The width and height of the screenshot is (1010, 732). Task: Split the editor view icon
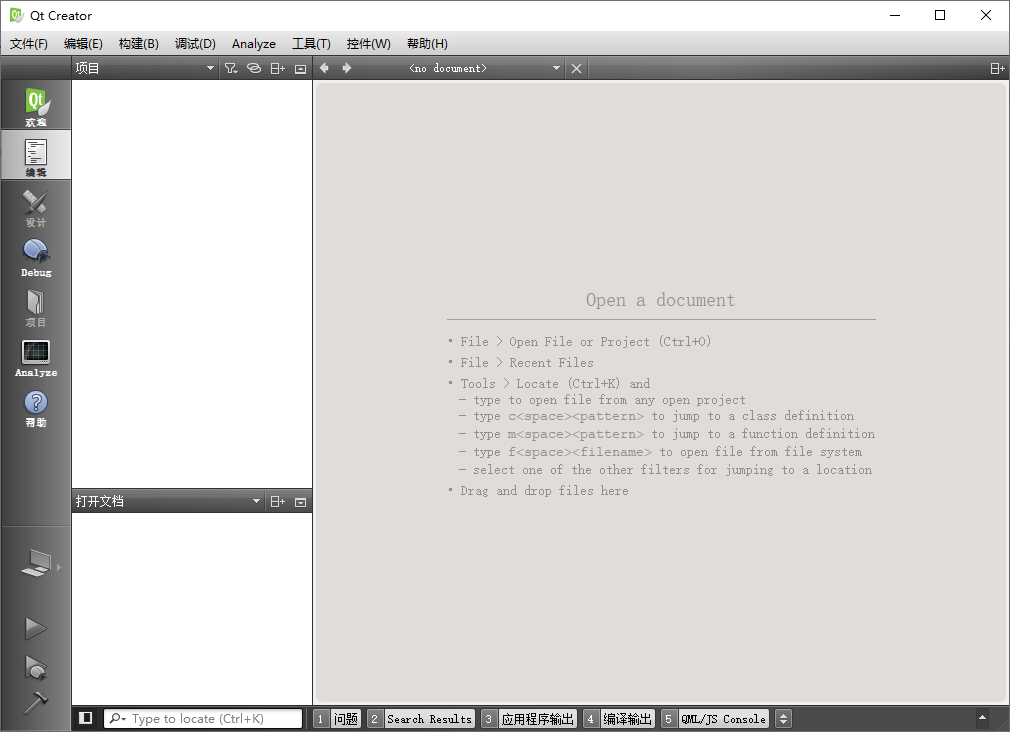click(997, 68)
